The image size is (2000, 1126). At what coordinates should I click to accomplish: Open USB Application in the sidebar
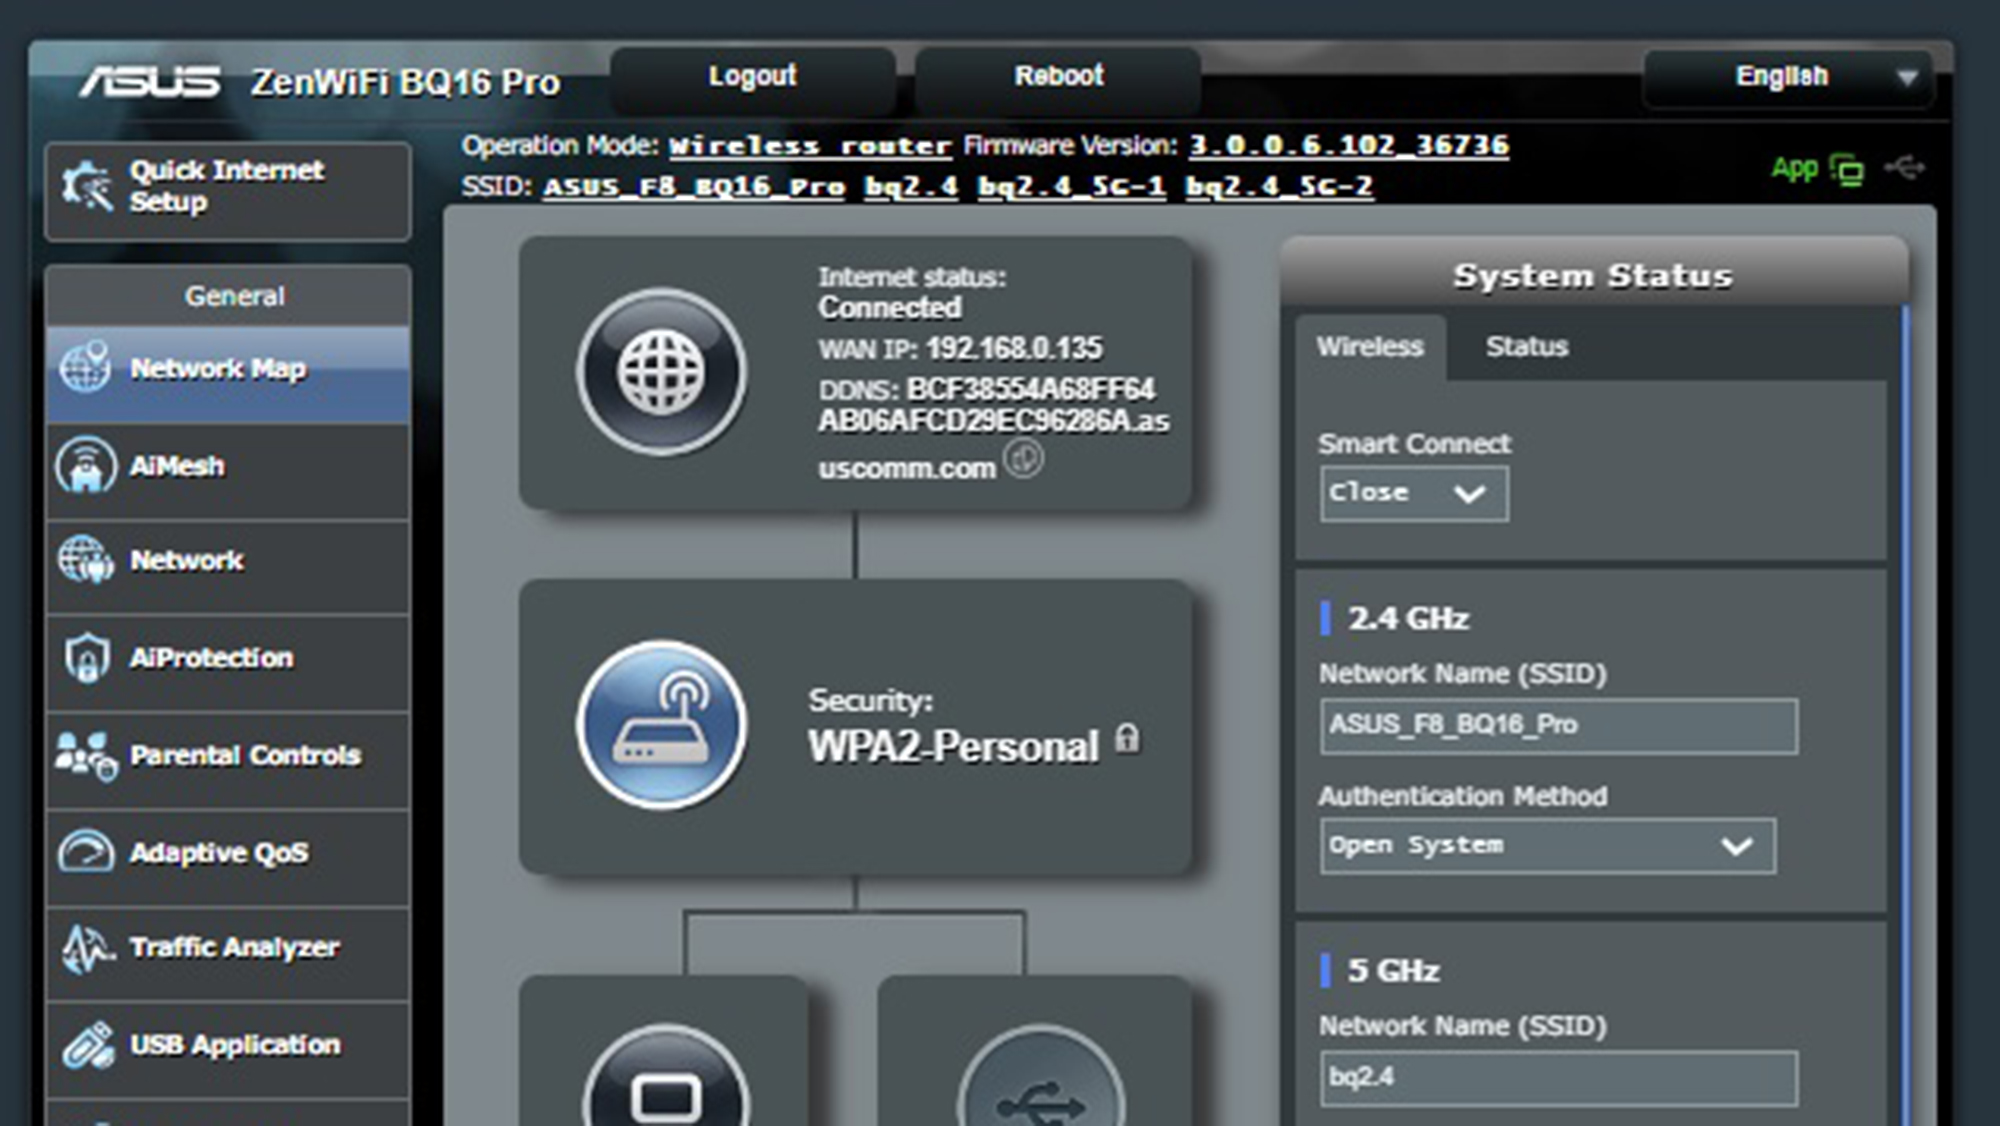coord(228,1049)
